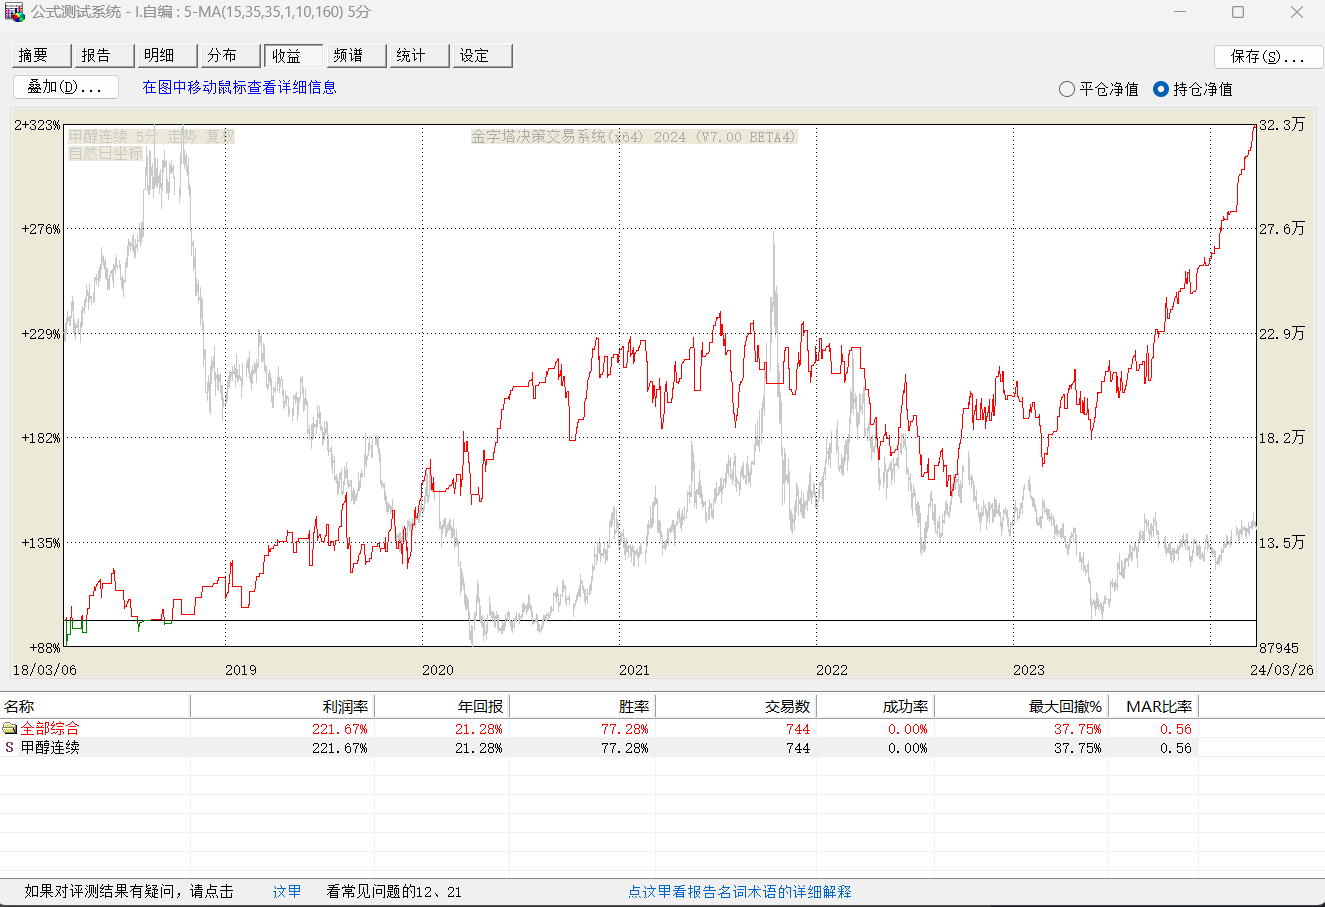Screen dimensions: 1325x907
Task: Sort by the 名称 column header
Action: pyautogui.click(x=95, y=706)
